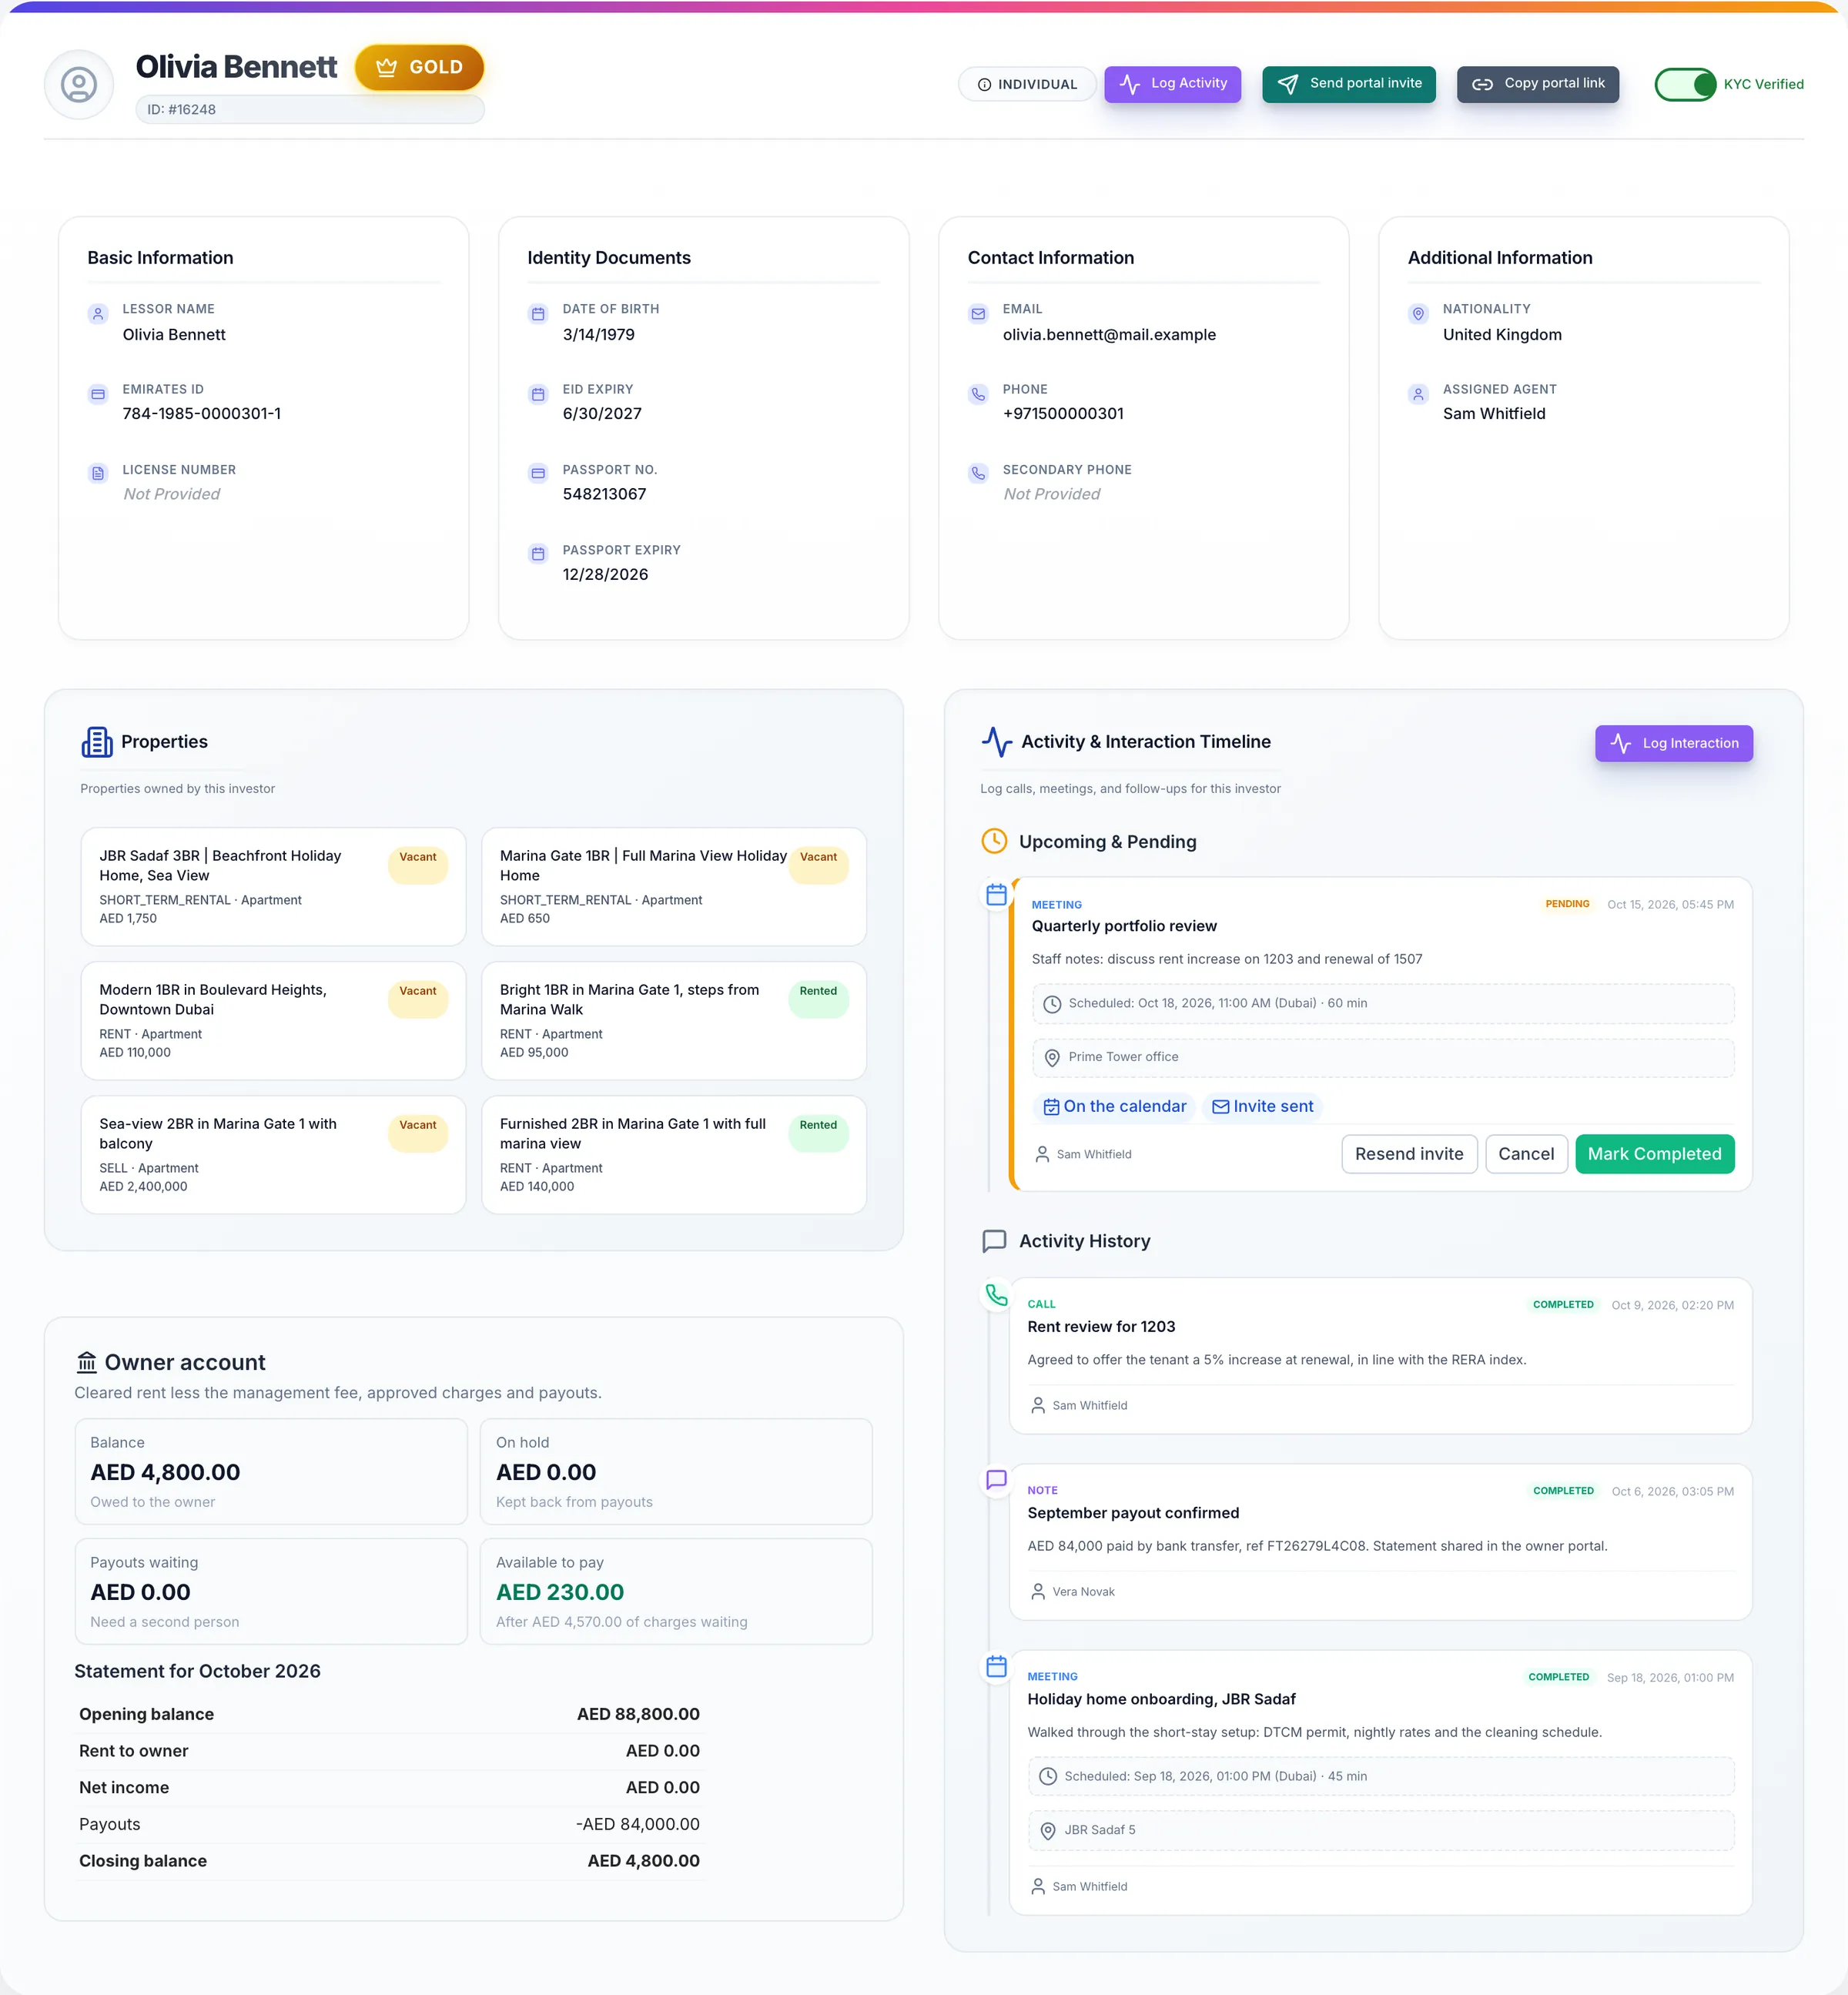Click the Activity History chat bubble icon
This screenshot has height=1995, width=1848.
(x=994, y=1241)
